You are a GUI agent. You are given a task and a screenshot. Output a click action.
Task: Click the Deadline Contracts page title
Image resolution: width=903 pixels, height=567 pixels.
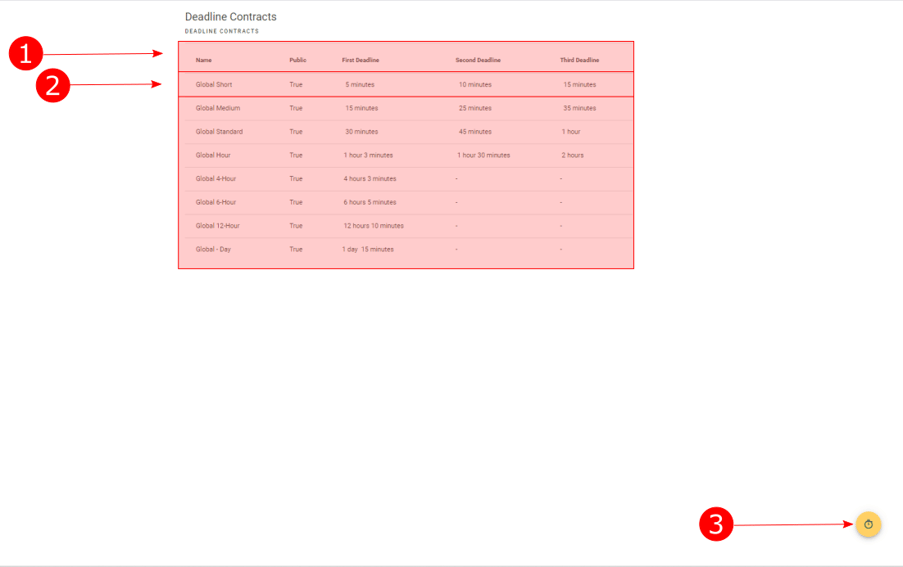click(x=231, y=17)
